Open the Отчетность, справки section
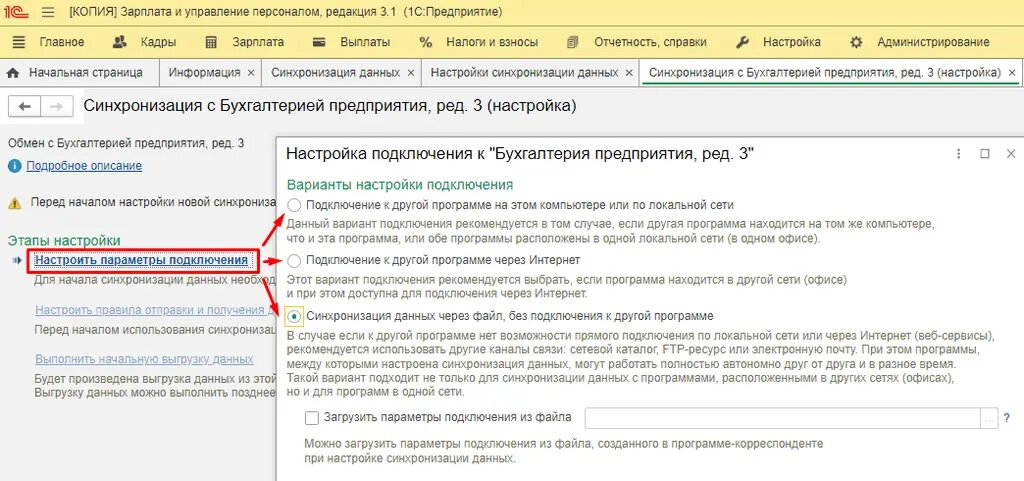This screenshot has width=1024, height=481. pos(650,42)
